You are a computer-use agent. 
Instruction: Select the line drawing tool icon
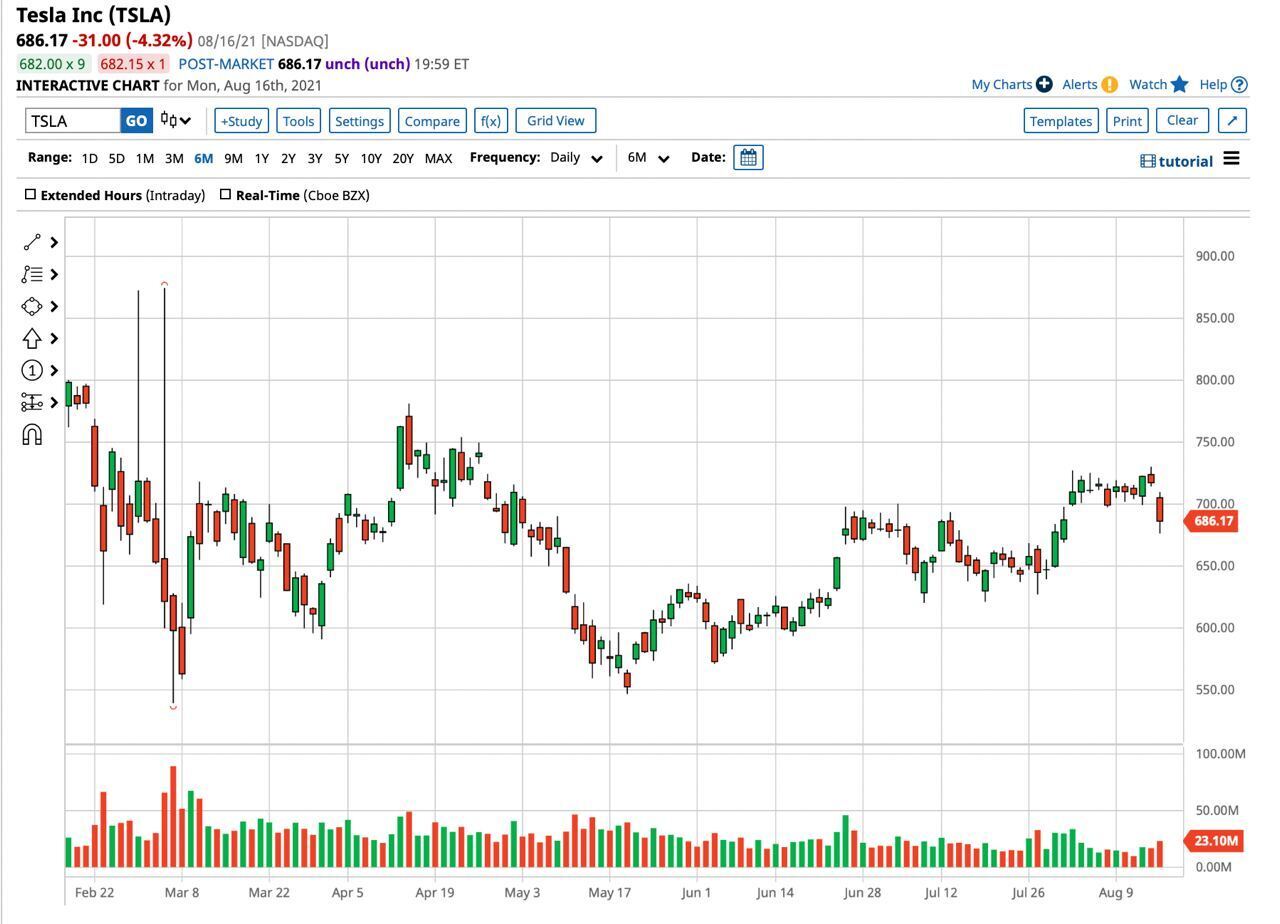32,242
